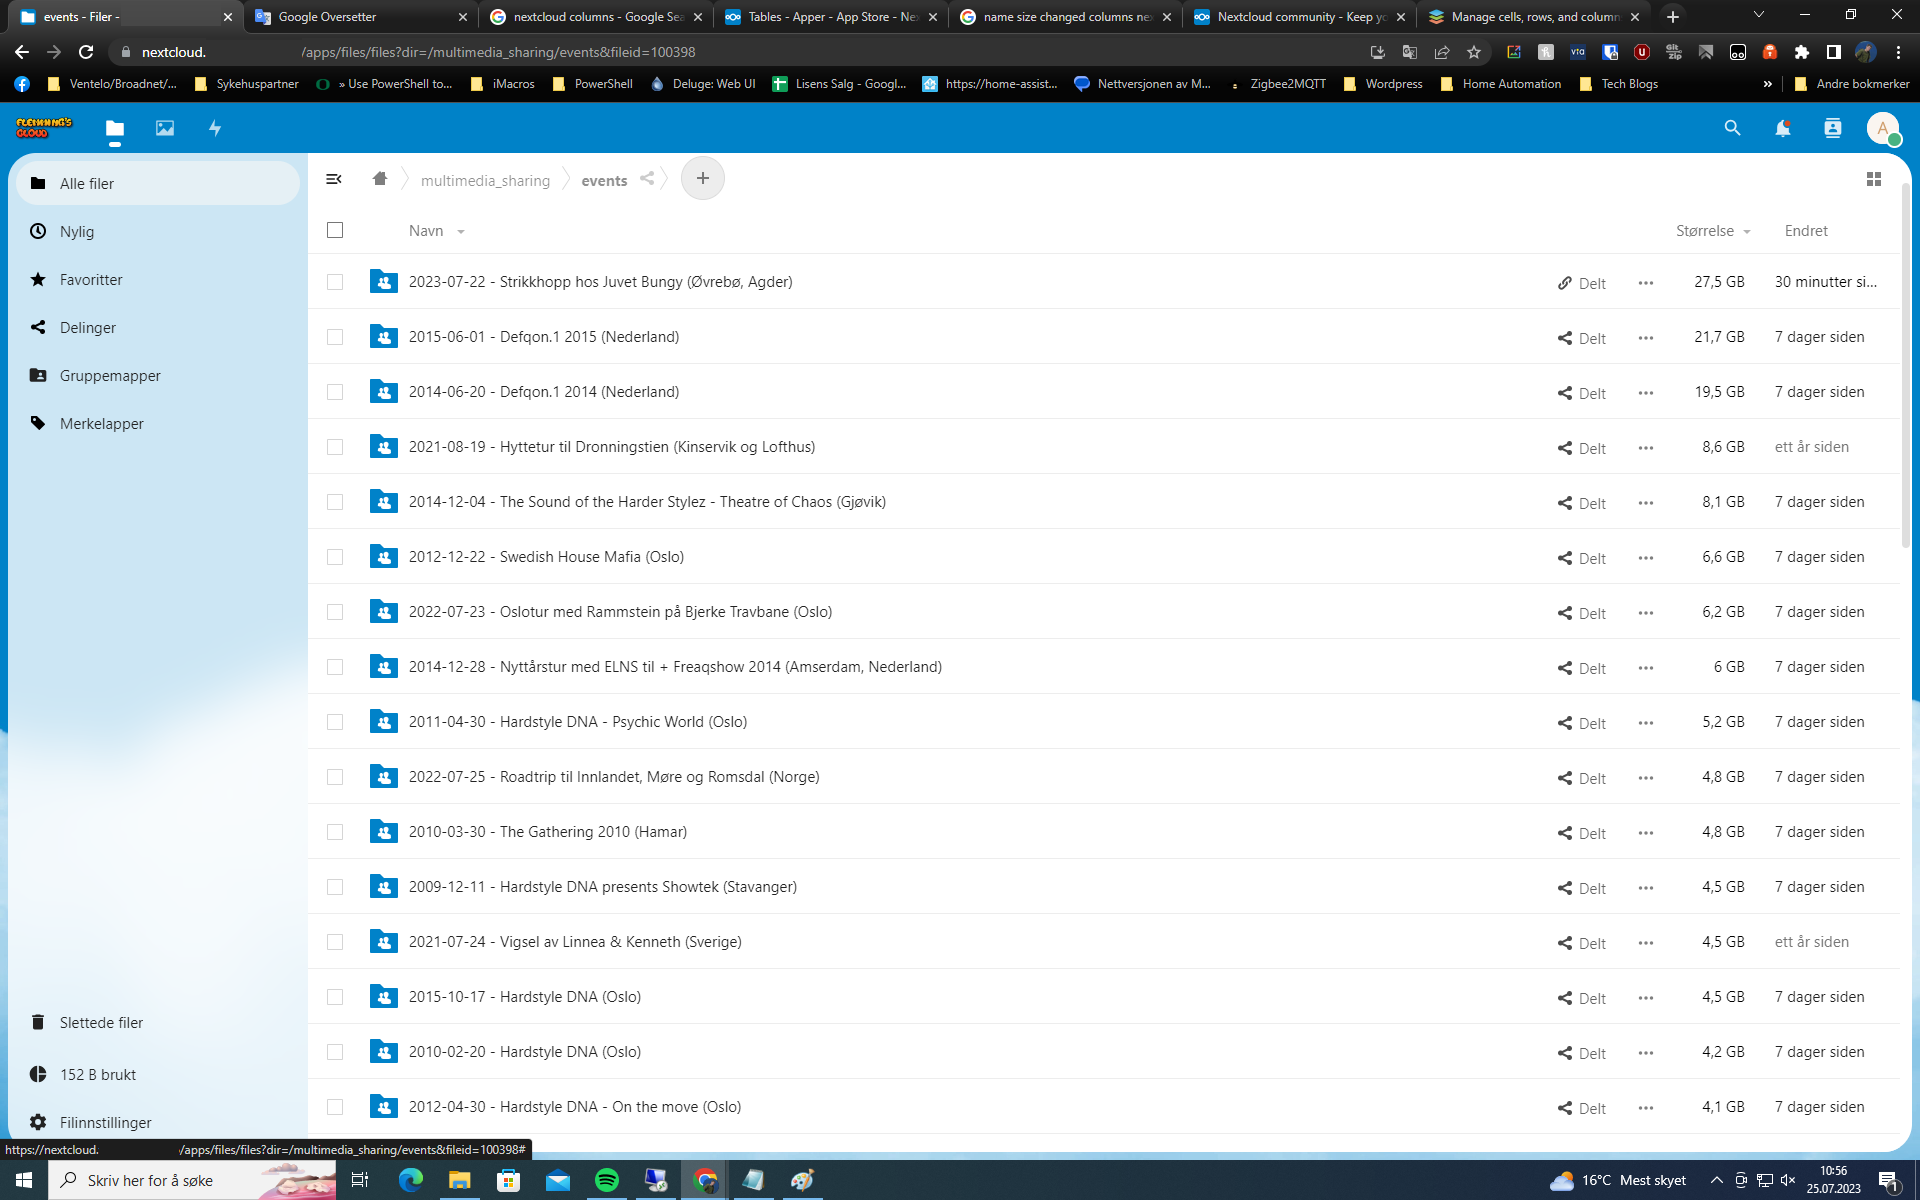Switch to grid view icon
The width and height of the screenshot is (1920, 1200).
pyautogui.click(x=1873, y=179)
